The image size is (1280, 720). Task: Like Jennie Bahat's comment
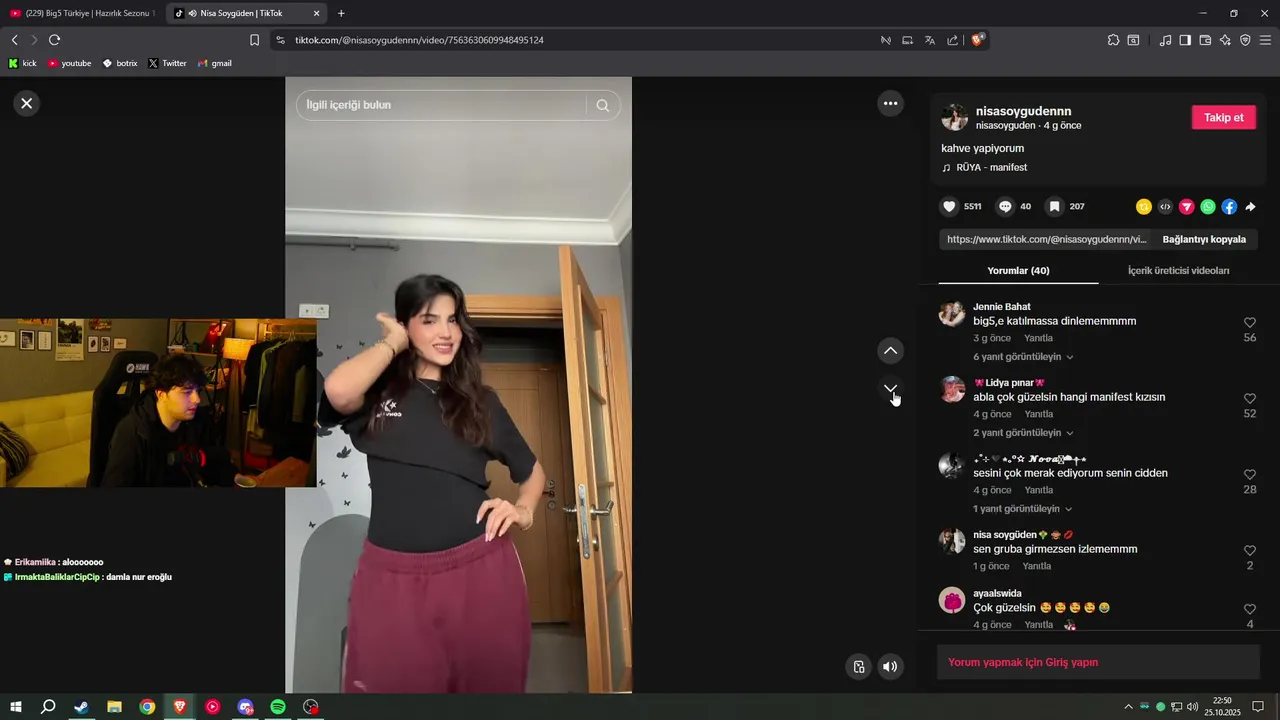point(1250,323)
